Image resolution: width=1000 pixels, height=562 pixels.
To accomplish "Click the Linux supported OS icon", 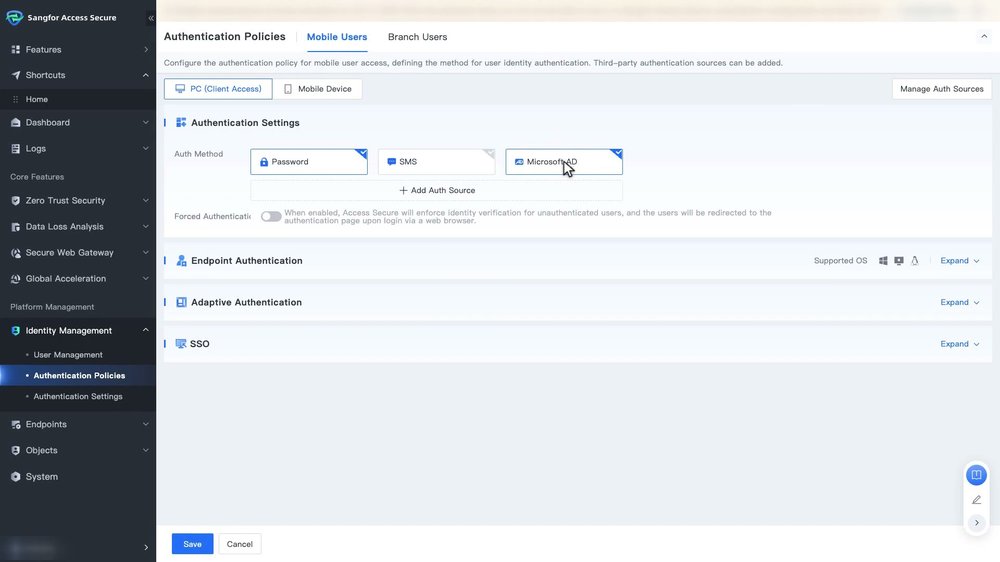I will pos(915,261).
